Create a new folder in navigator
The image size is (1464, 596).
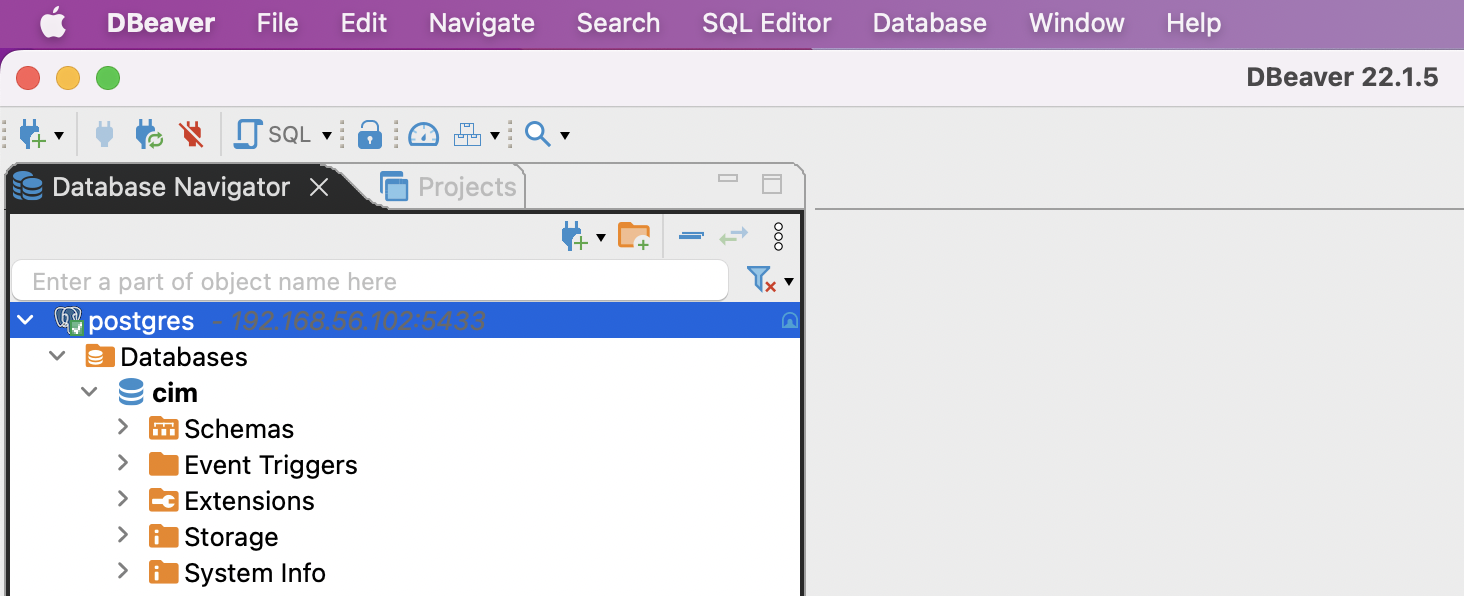pyautogui.click(x=634, y=237)
